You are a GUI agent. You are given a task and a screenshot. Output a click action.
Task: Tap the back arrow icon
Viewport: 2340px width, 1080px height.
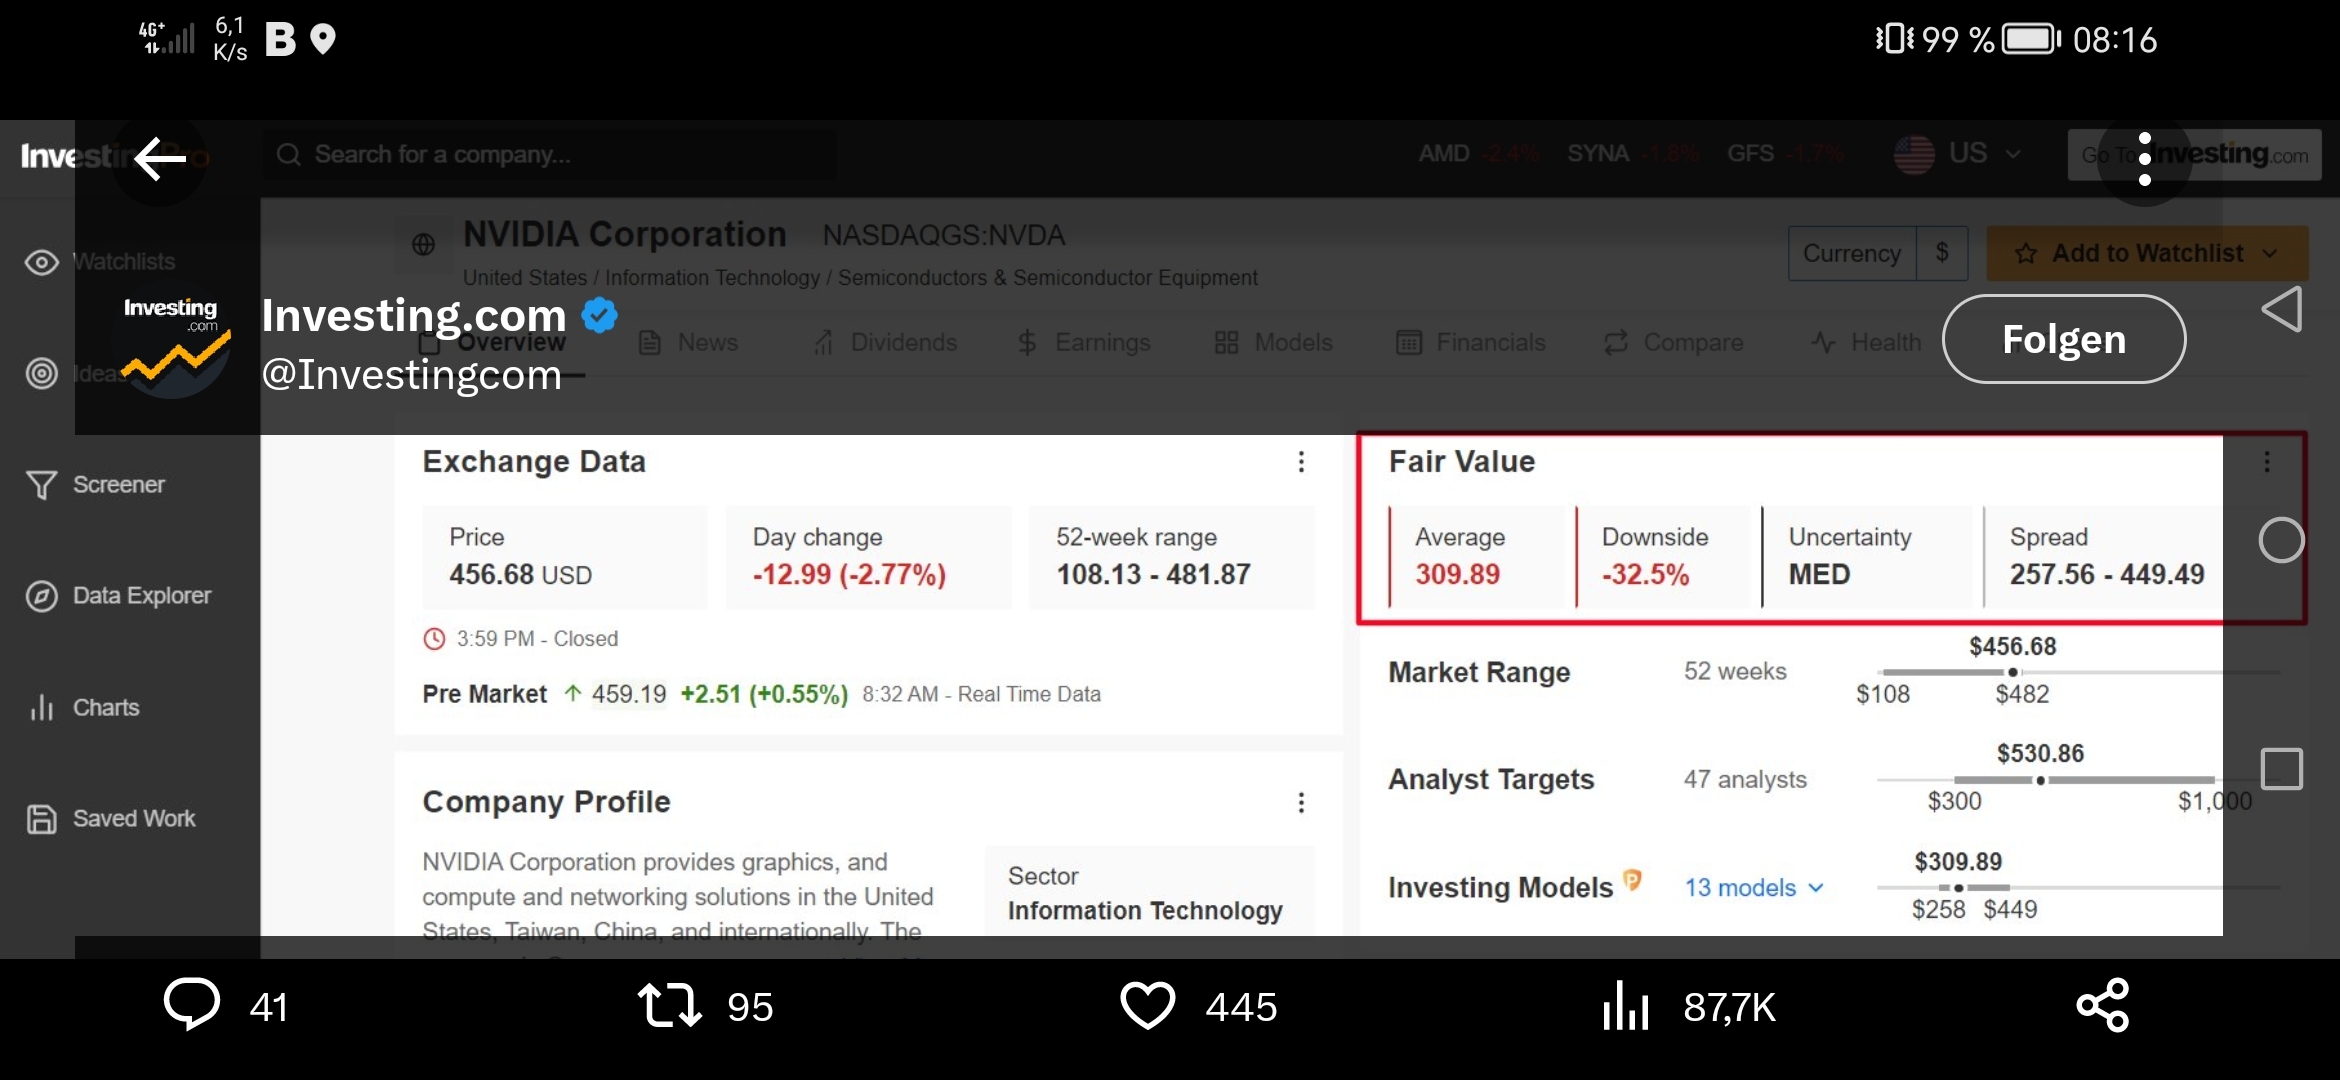160,158
